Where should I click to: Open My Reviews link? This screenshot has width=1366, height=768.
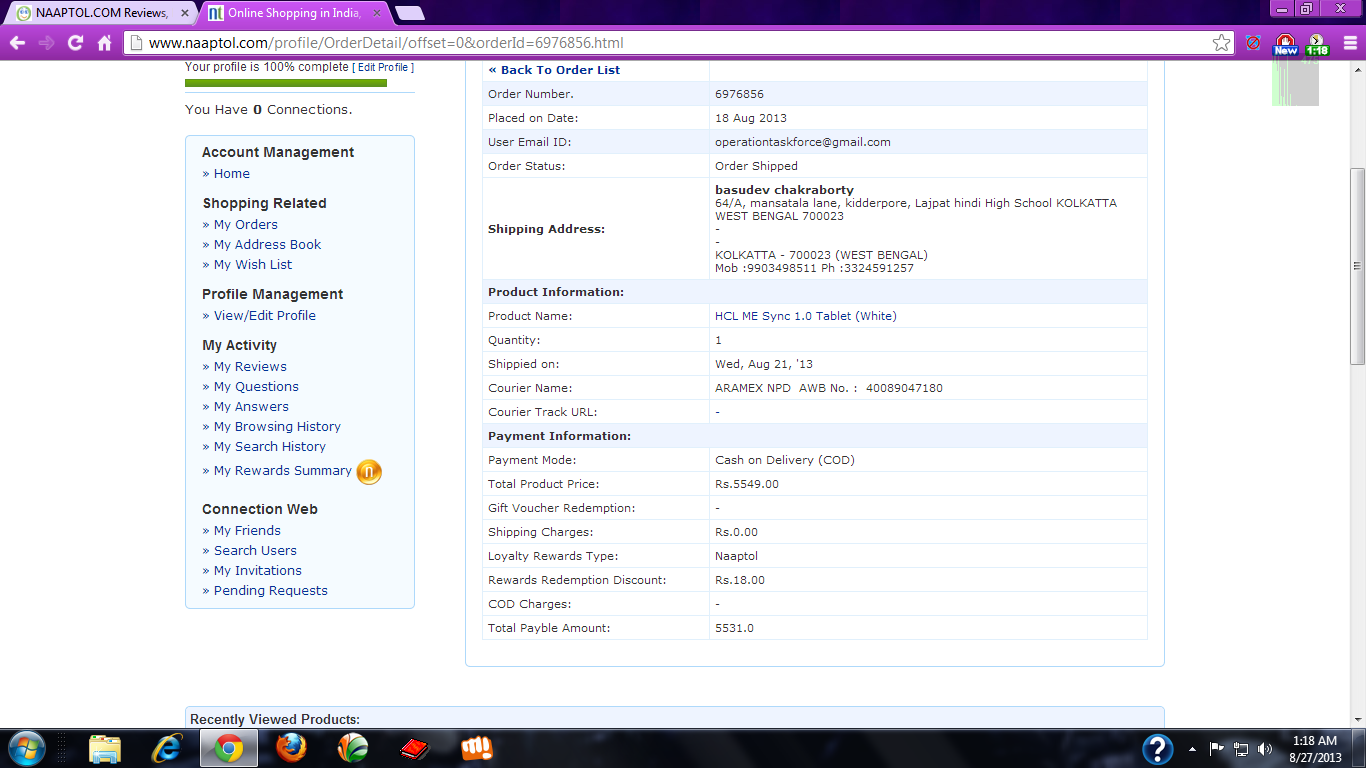click(250, 367)
